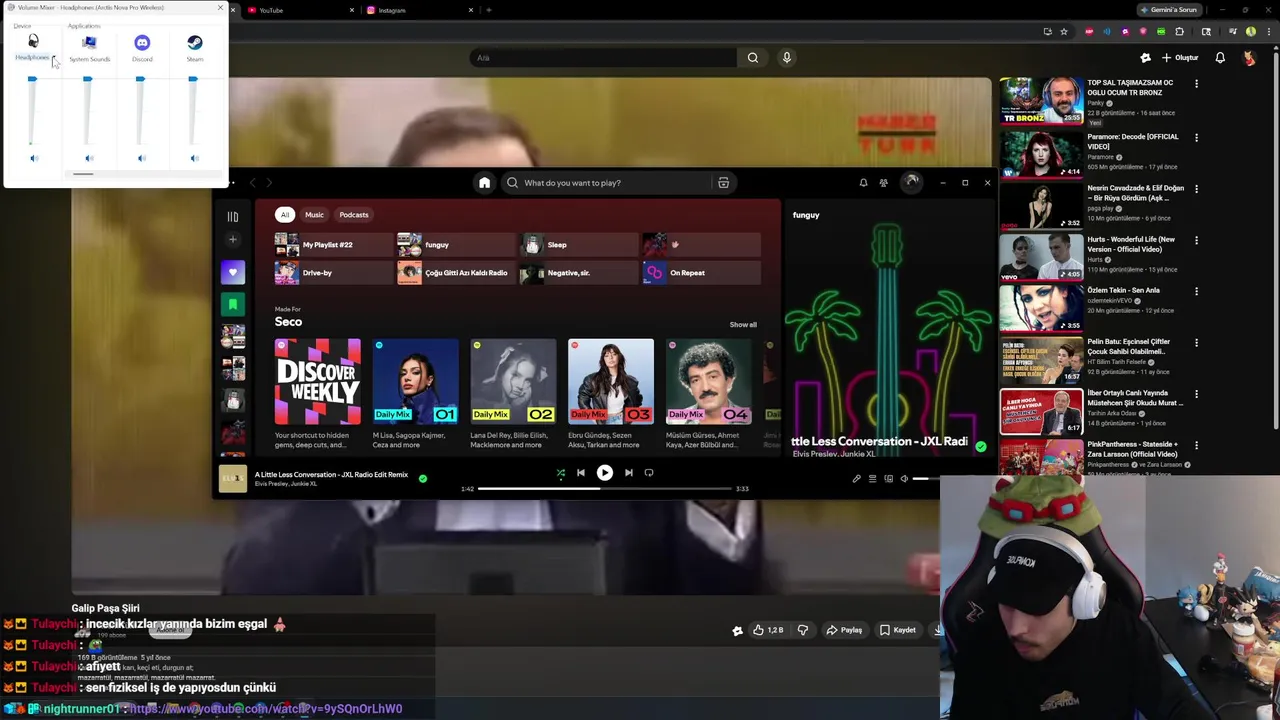This screenshot has height=720, width=1280.
Task: Open Spotify notifications bell
Action: tap(863, 183)
